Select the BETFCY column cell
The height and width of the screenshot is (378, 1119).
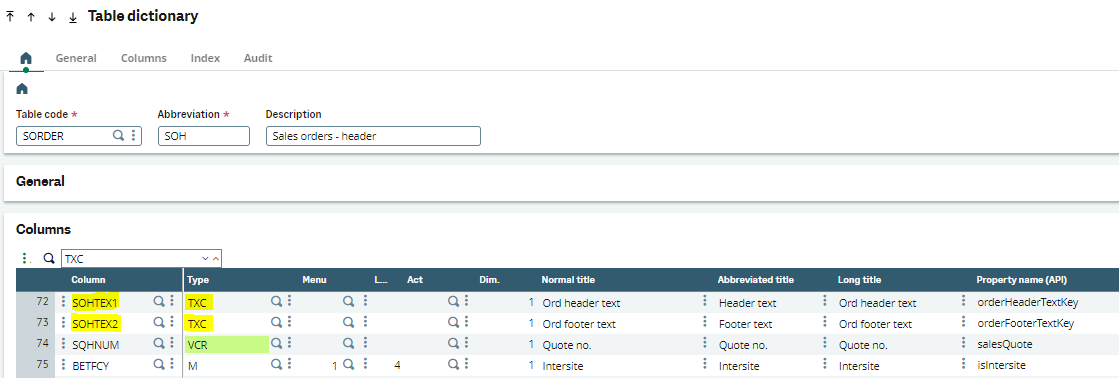click(91, 365)
